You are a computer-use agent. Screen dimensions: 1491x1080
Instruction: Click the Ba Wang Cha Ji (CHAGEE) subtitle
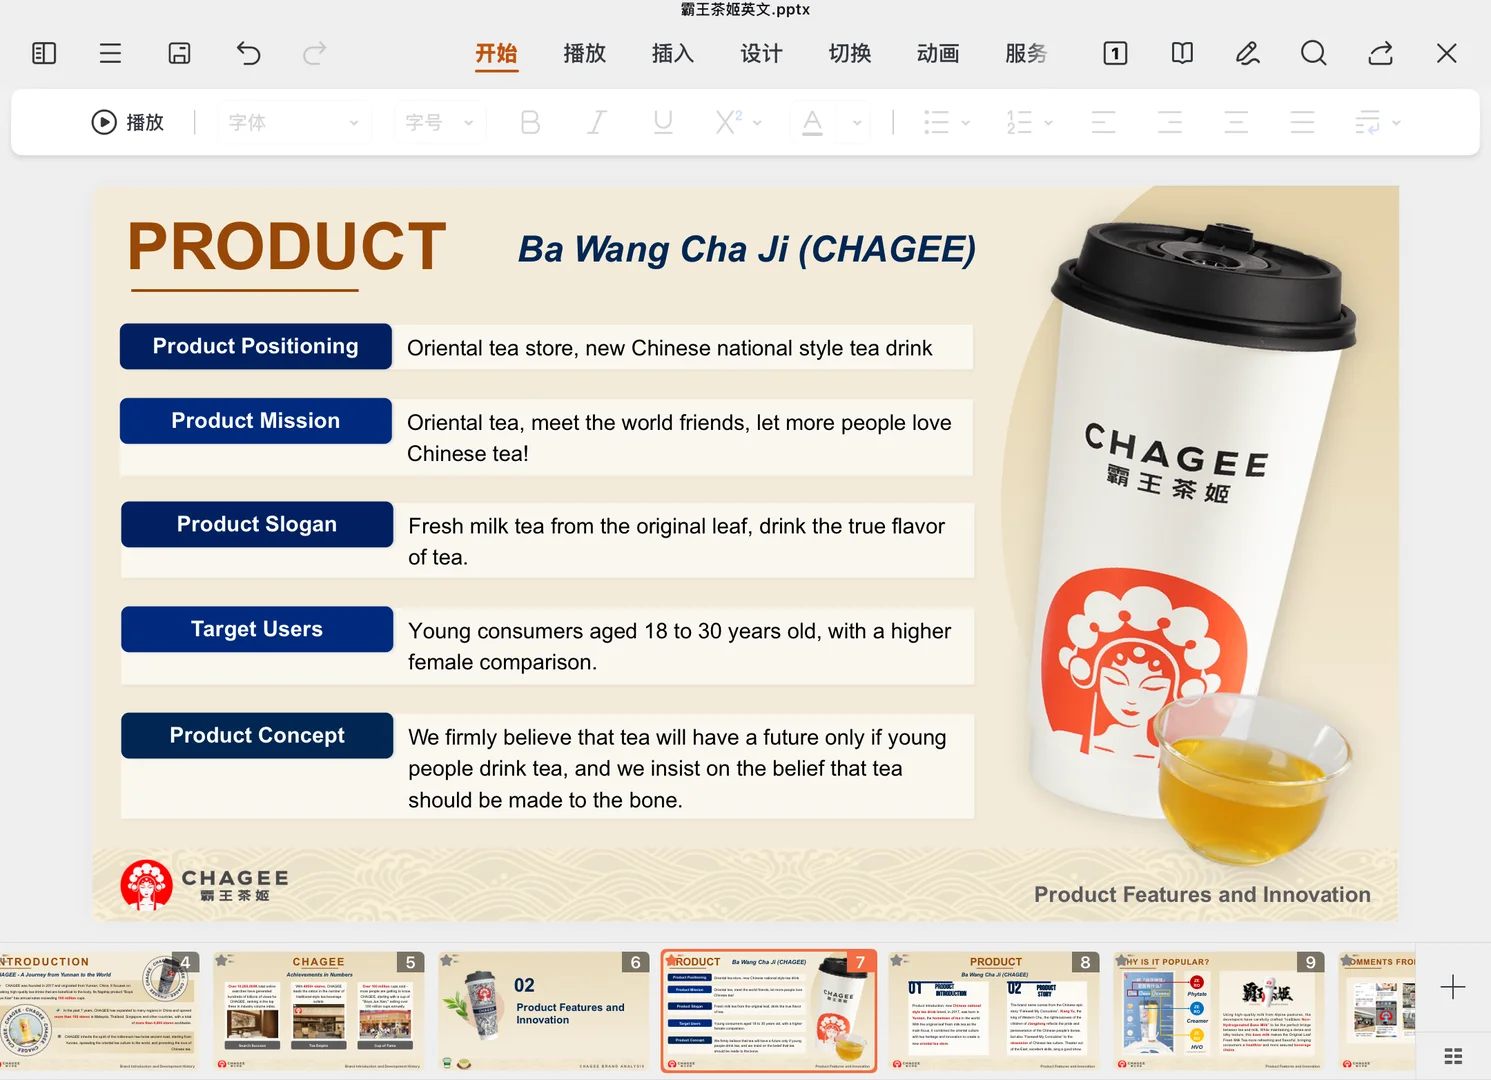(x=747, y=249)
